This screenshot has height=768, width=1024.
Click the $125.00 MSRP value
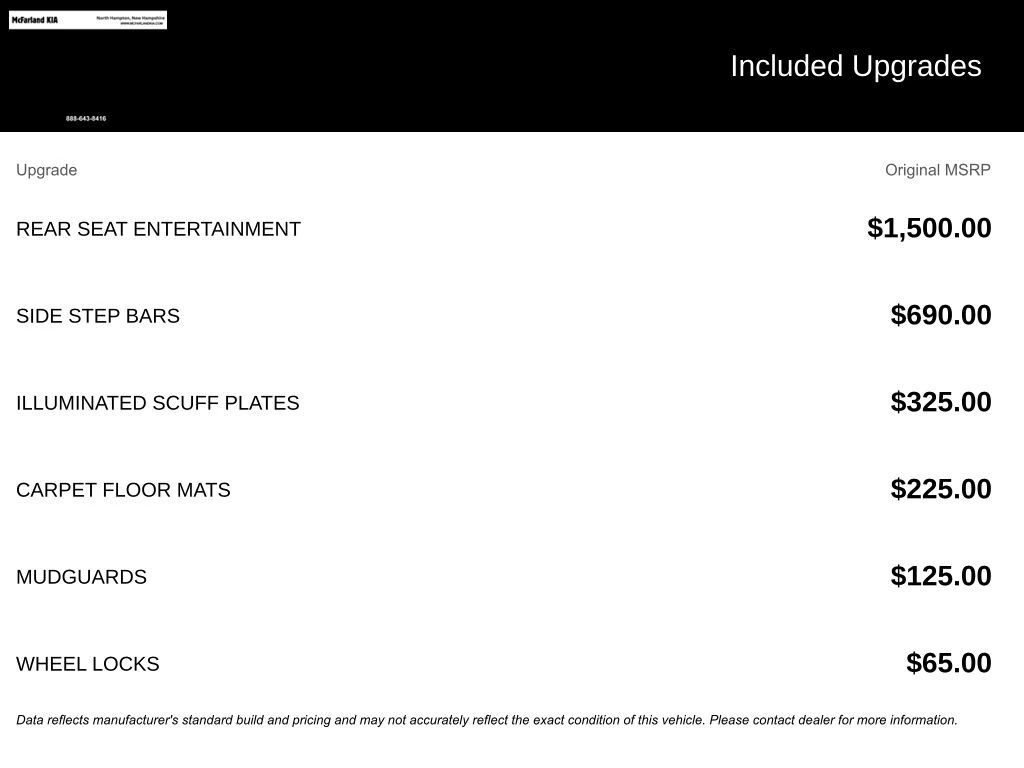click(x=941, y=576)
